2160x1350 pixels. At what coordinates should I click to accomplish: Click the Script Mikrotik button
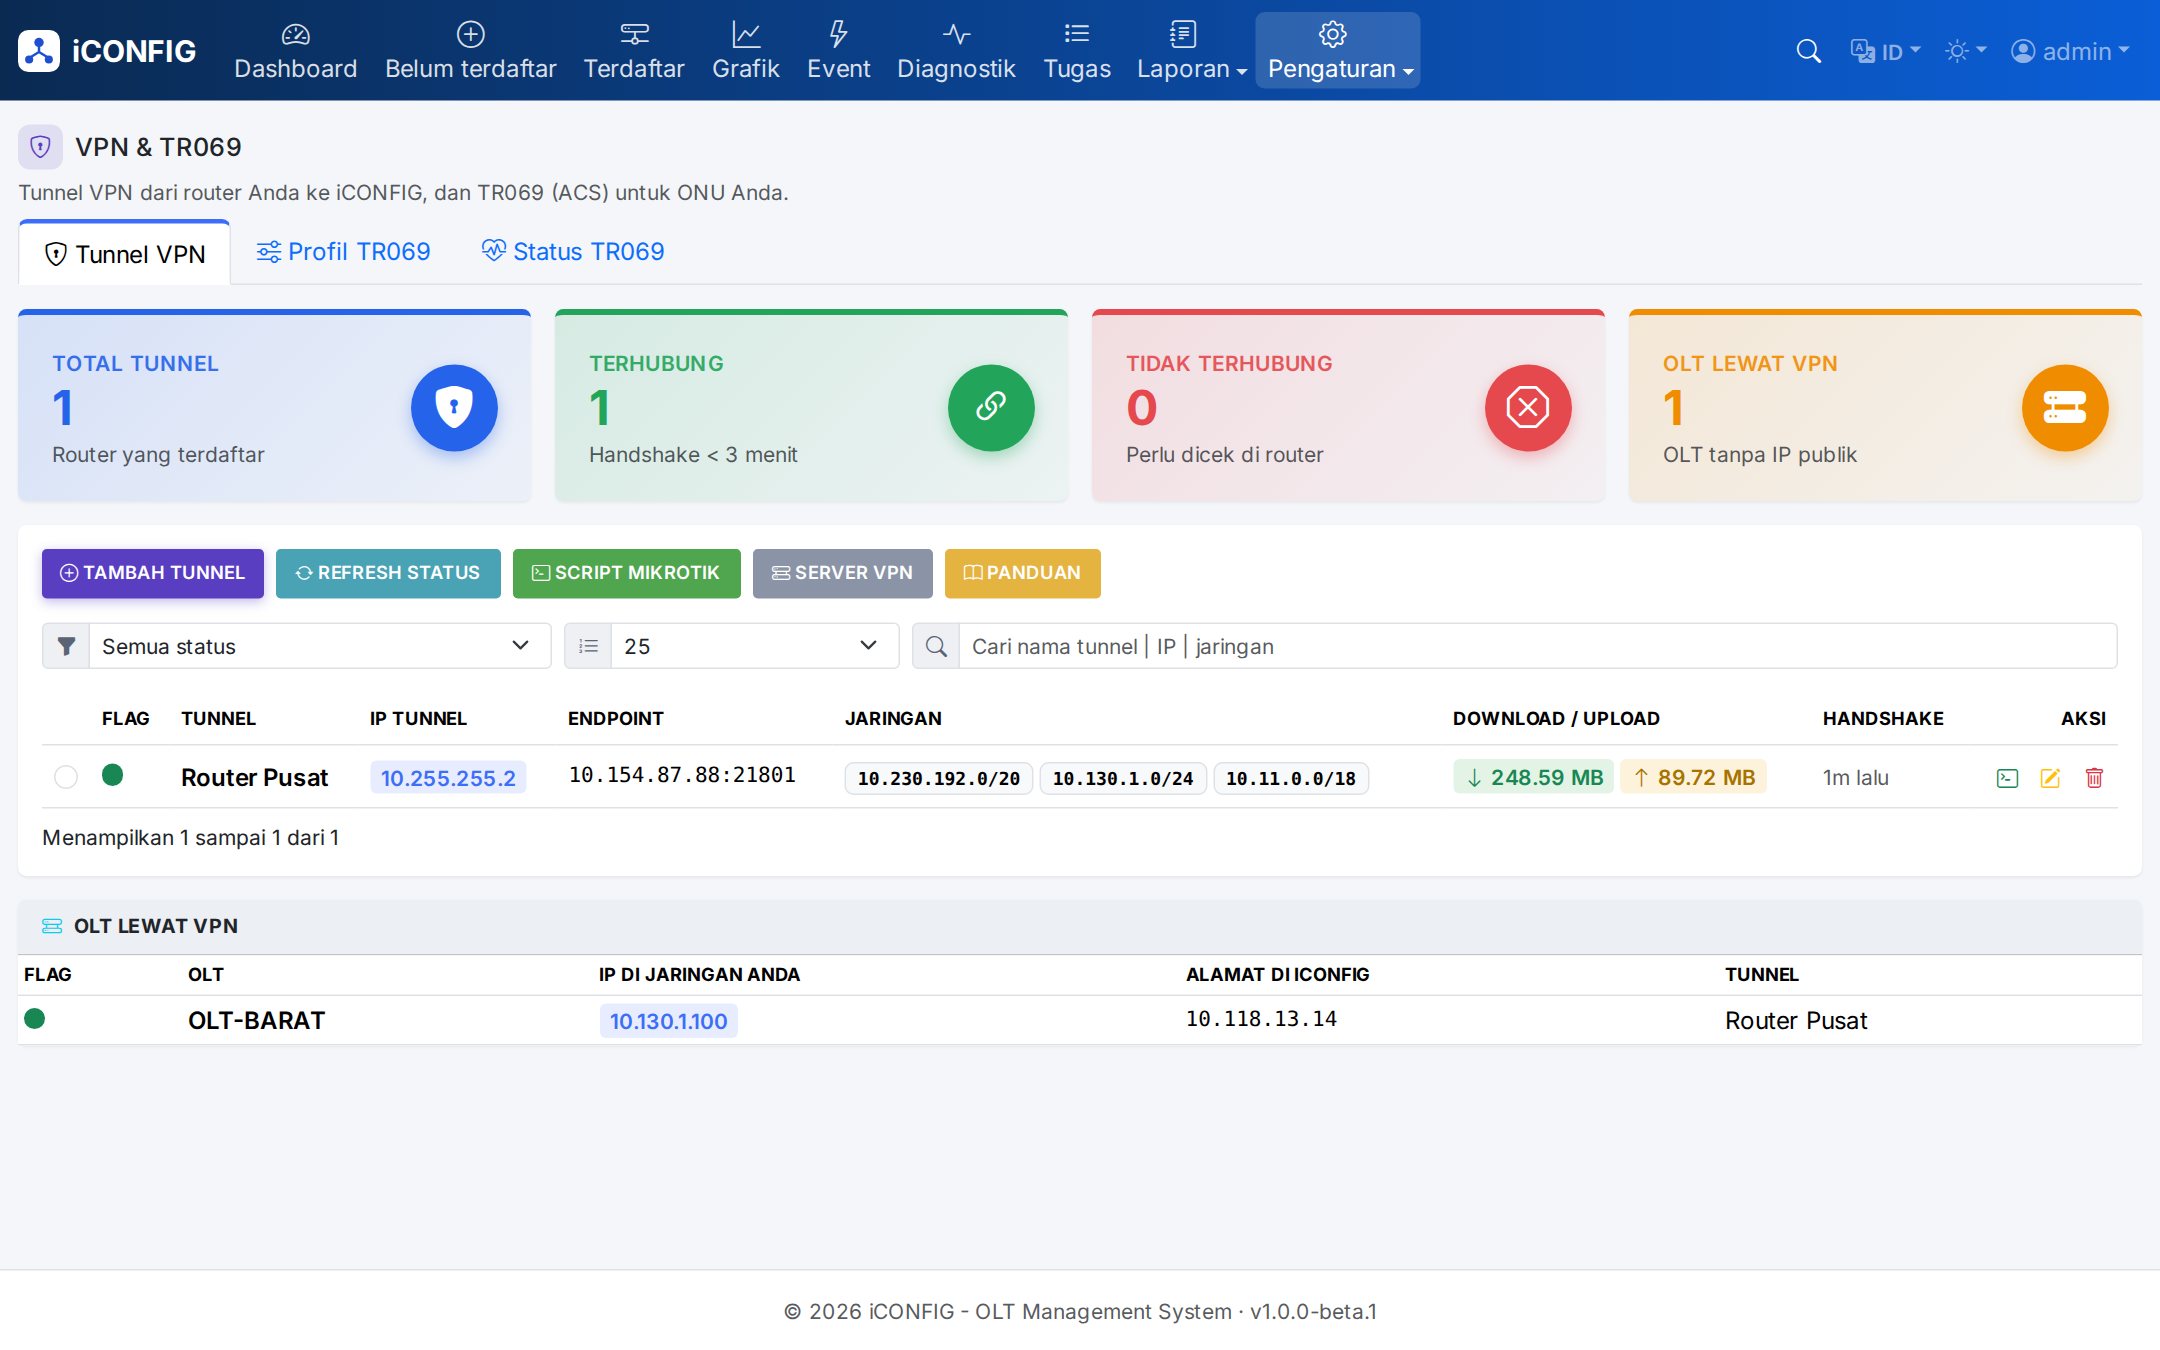(627, 573)
